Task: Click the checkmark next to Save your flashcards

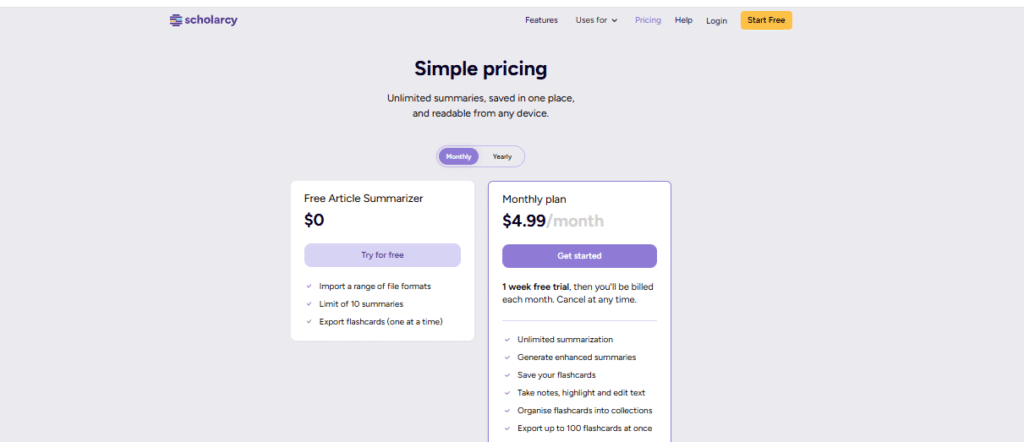Action: (507, 375)
